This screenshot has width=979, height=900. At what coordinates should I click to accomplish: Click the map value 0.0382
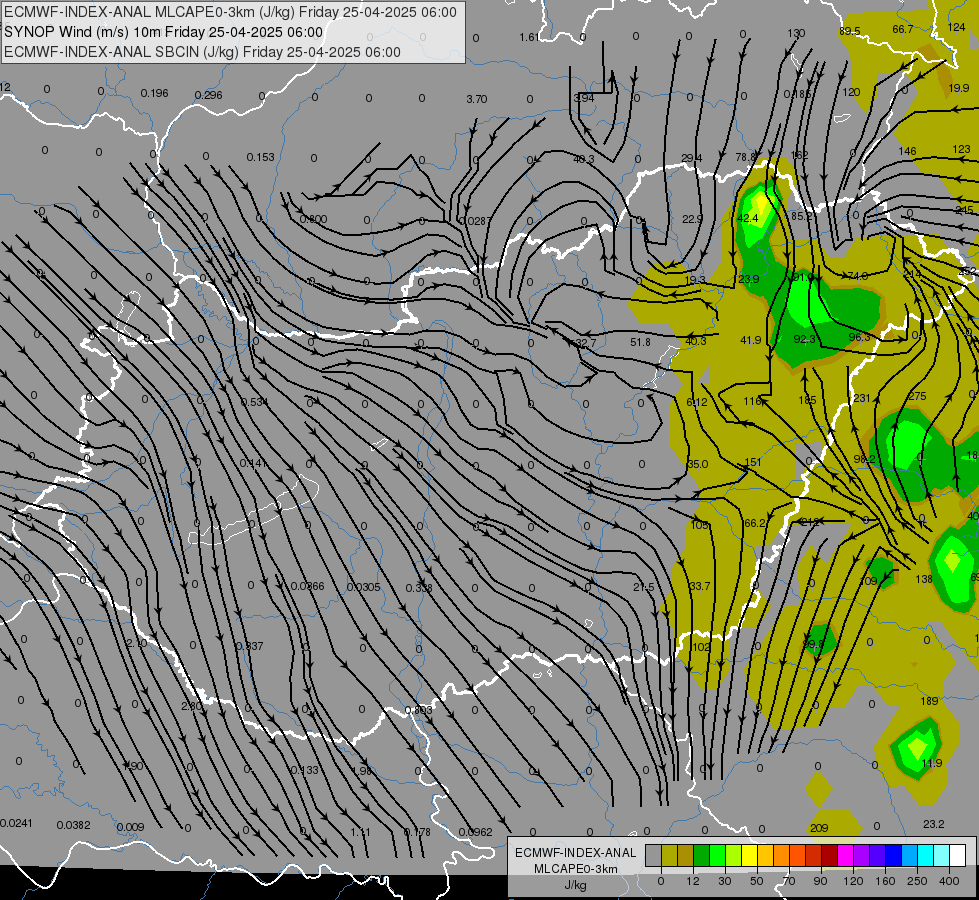click(74, 825)
